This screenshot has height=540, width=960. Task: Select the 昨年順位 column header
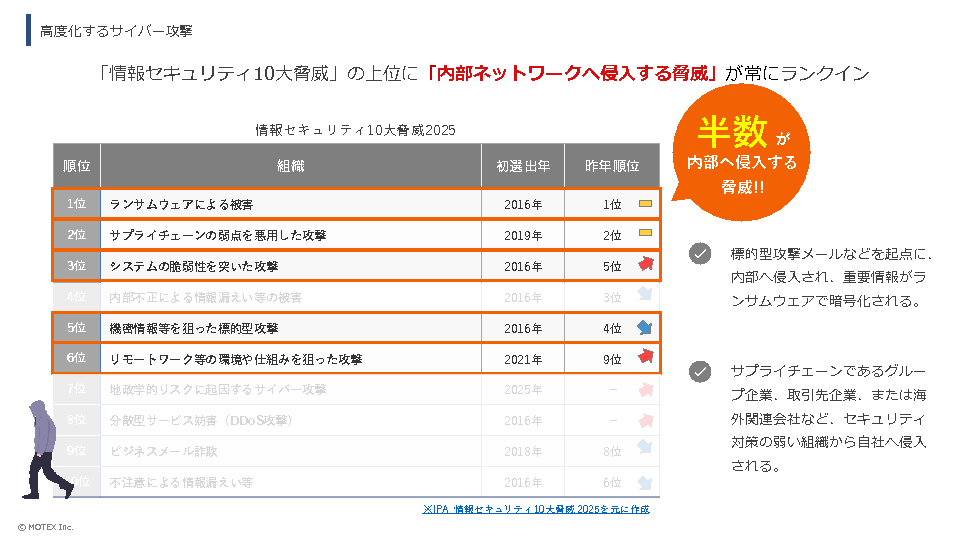coord(611,166)
